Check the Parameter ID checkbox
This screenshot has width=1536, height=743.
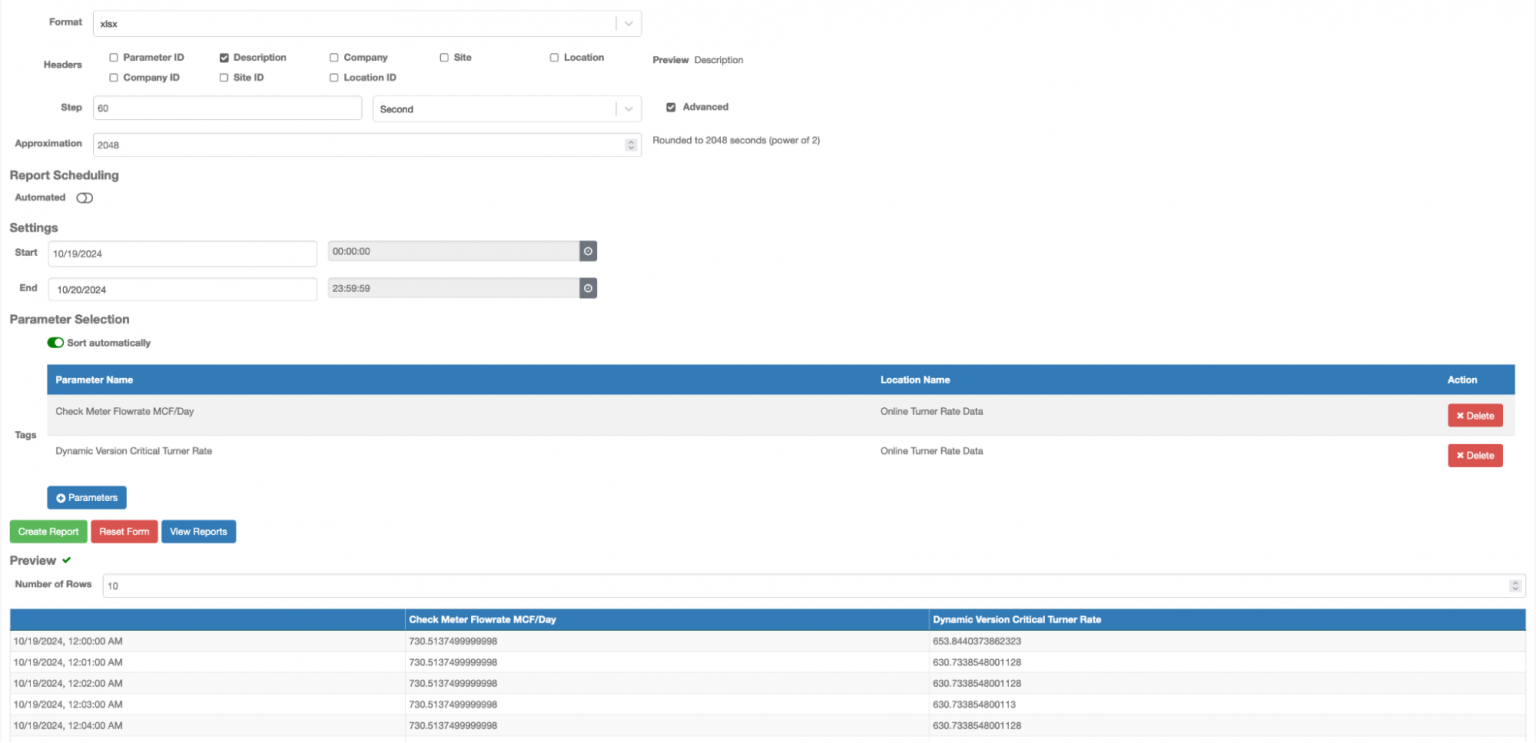(113, 57)
